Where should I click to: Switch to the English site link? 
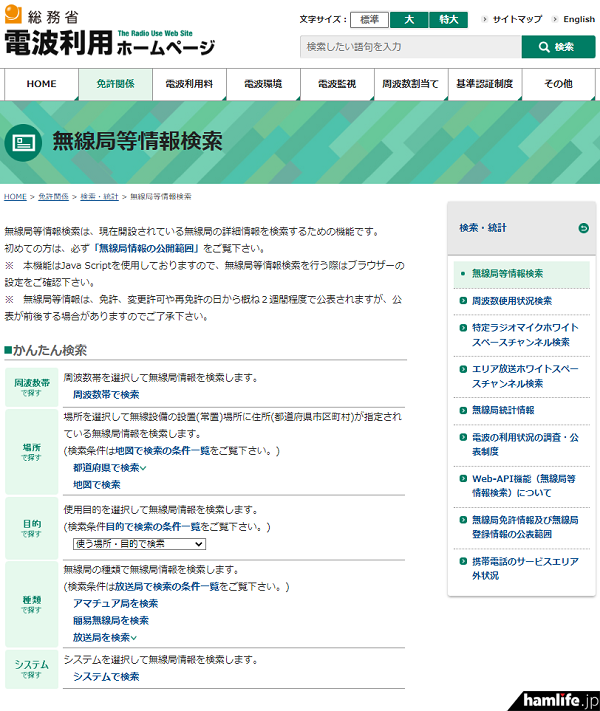pos(578,19)
